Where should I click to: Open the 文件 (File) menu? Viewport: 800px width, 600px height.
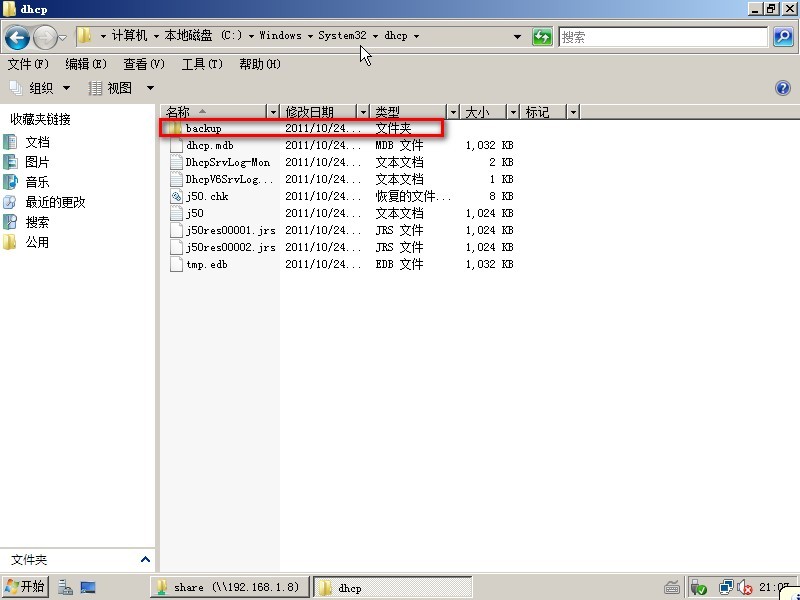click(26, 63)
